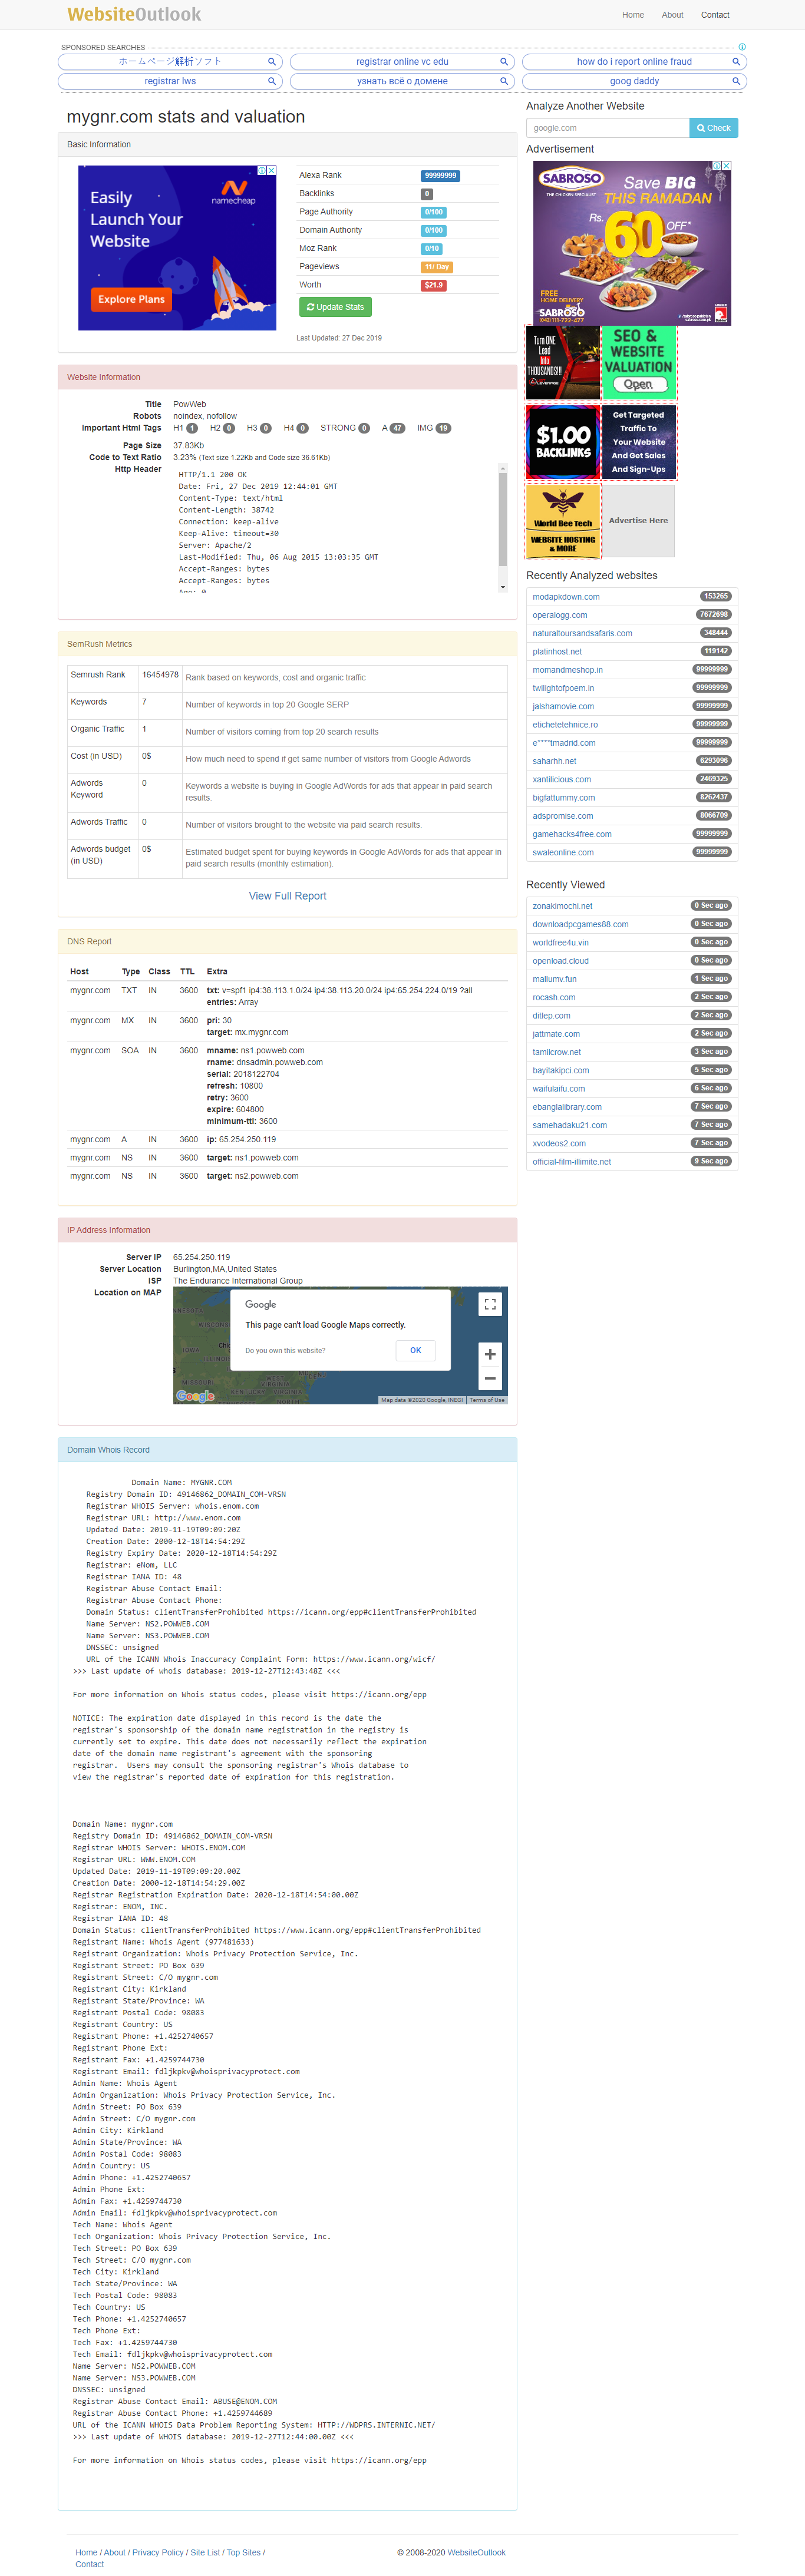Open the About menu item
The width and height of the screenshot is (805, 2576).
(673, 15)
